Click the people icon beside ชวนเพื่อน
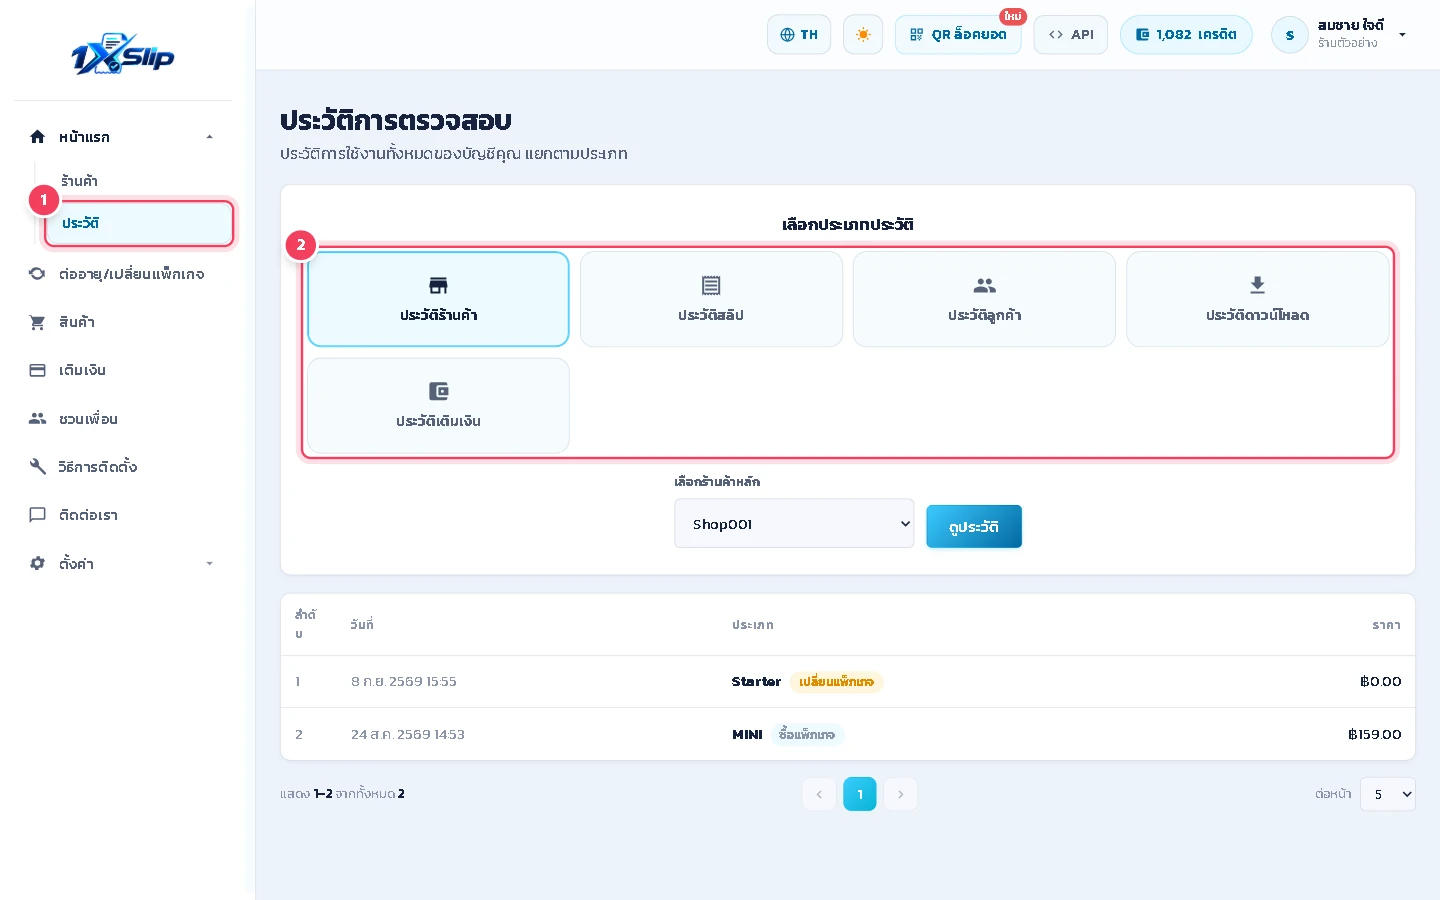The height and width of the screenshot is (900, 1440). 37,418
